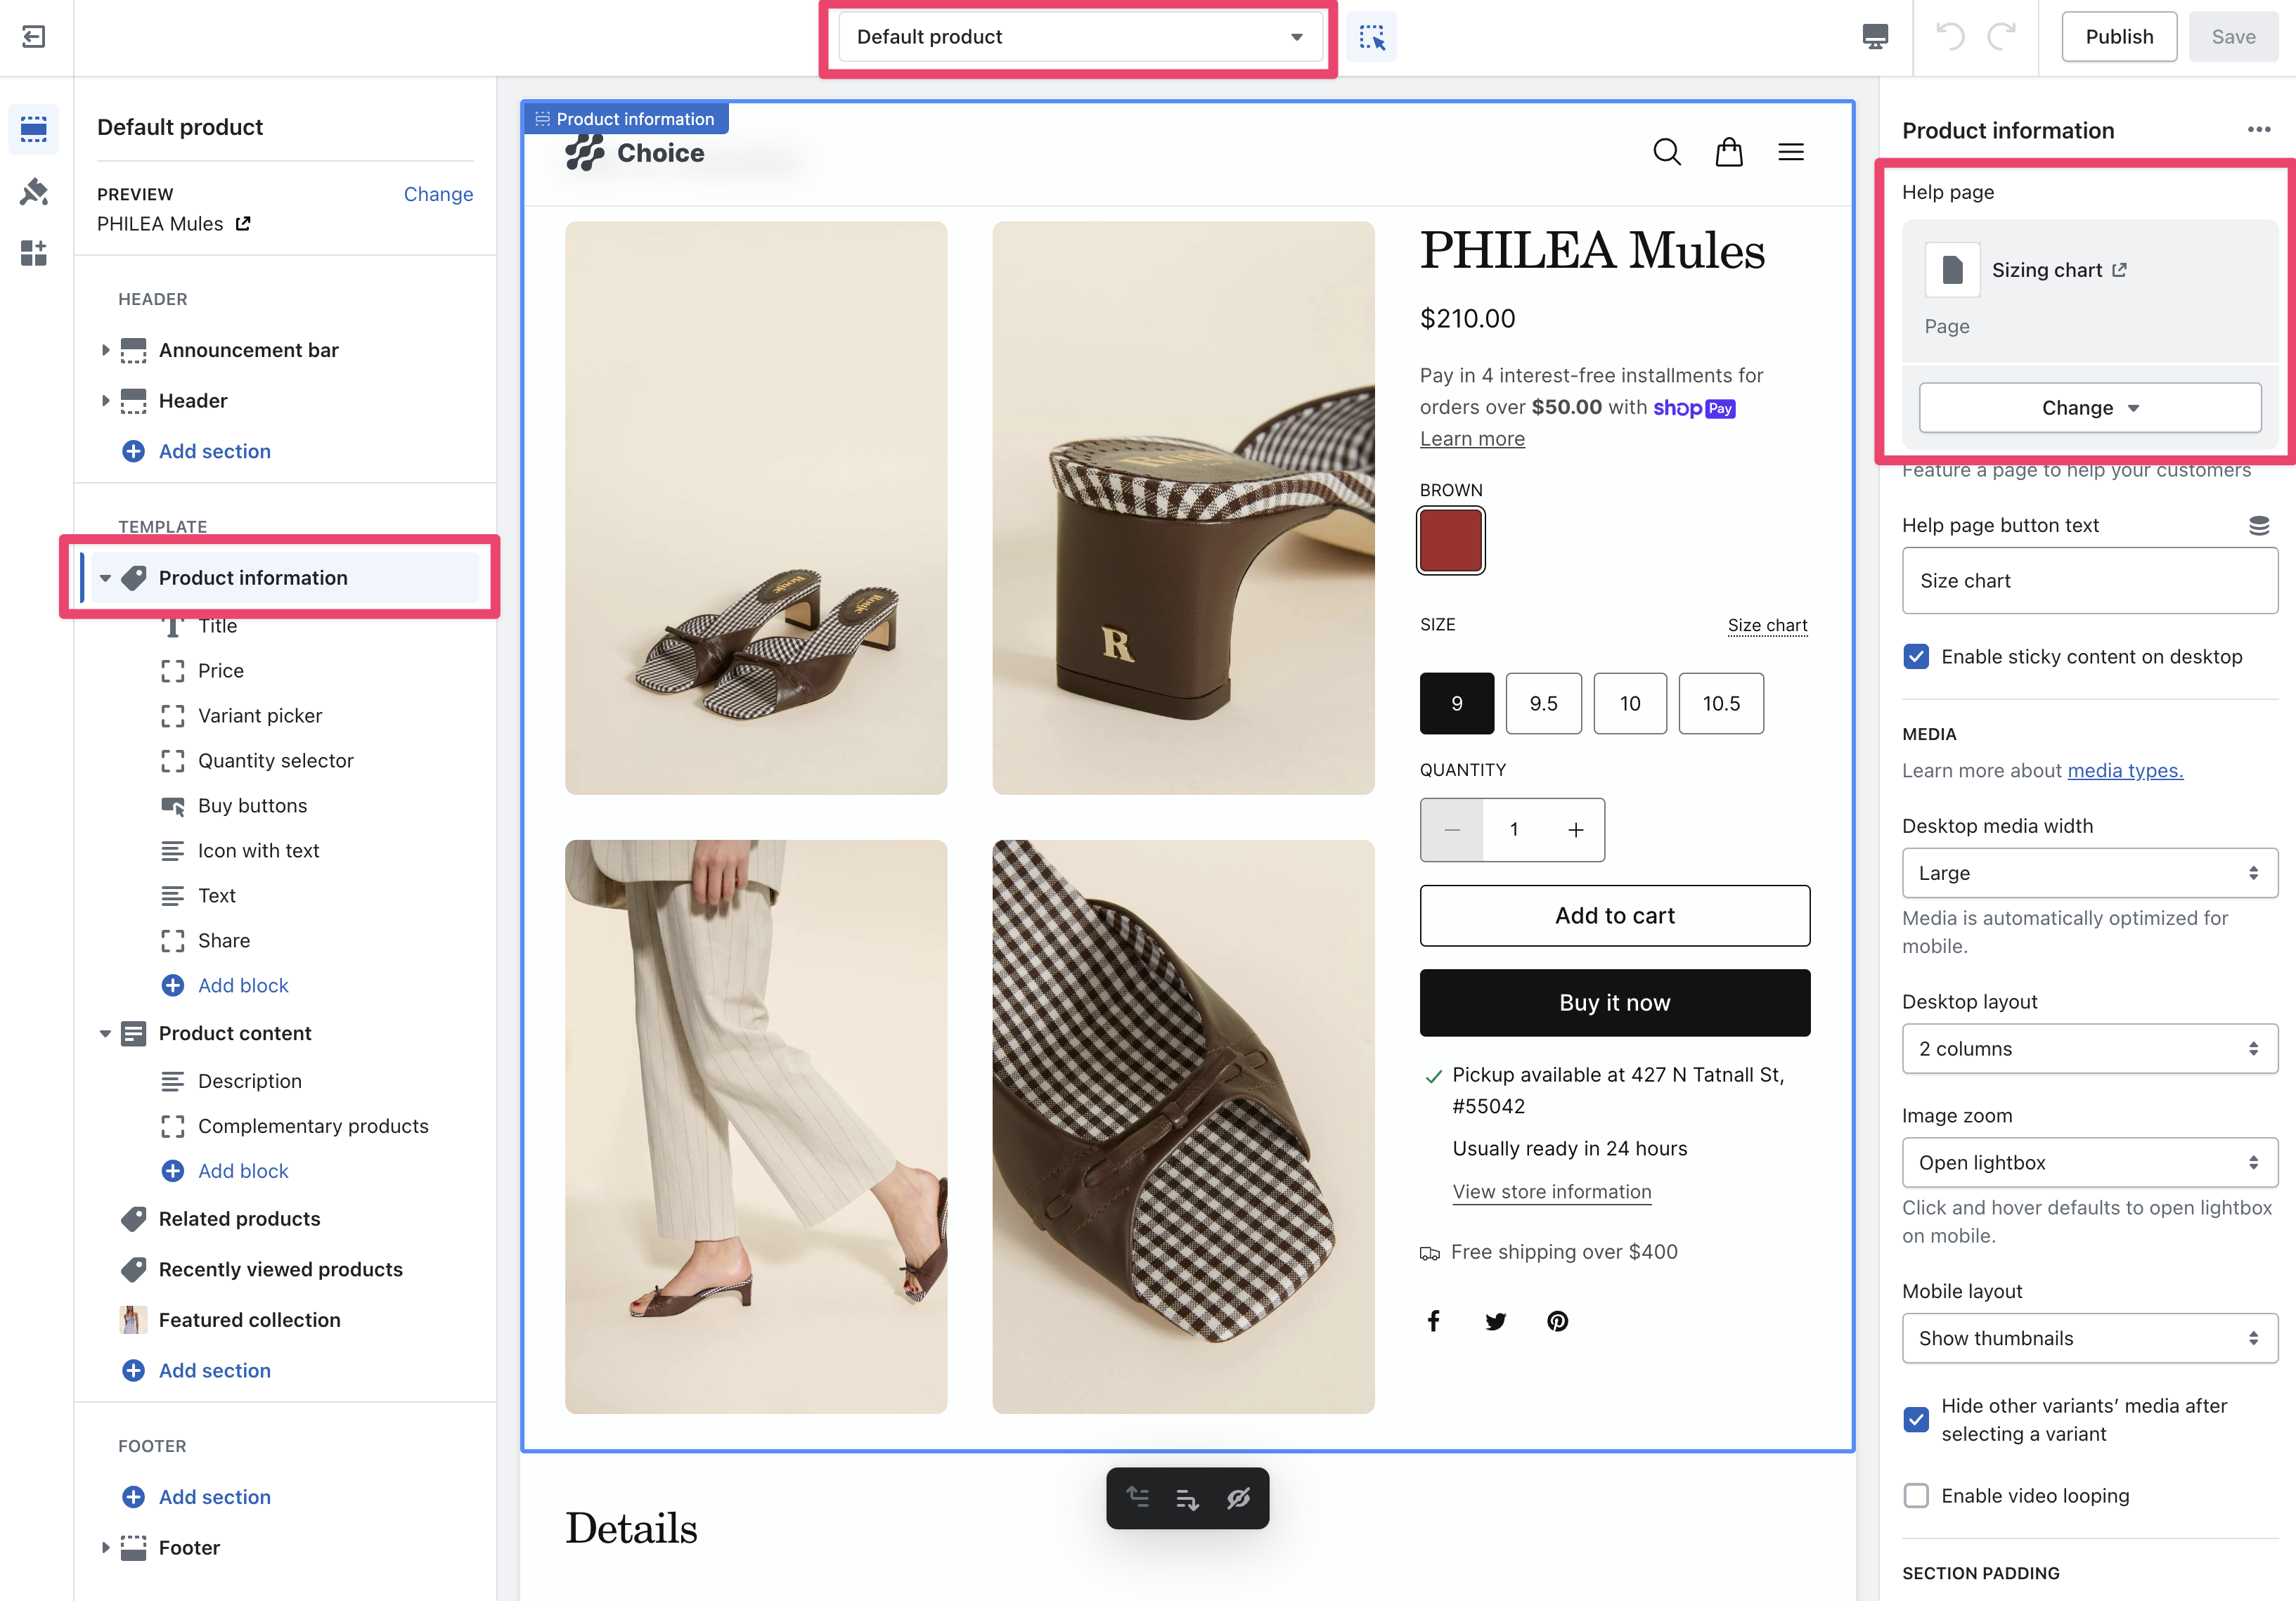Open the Desktop layout dropdown
This screenshot has width=2296, height=1601.
pos(2089,1049)
